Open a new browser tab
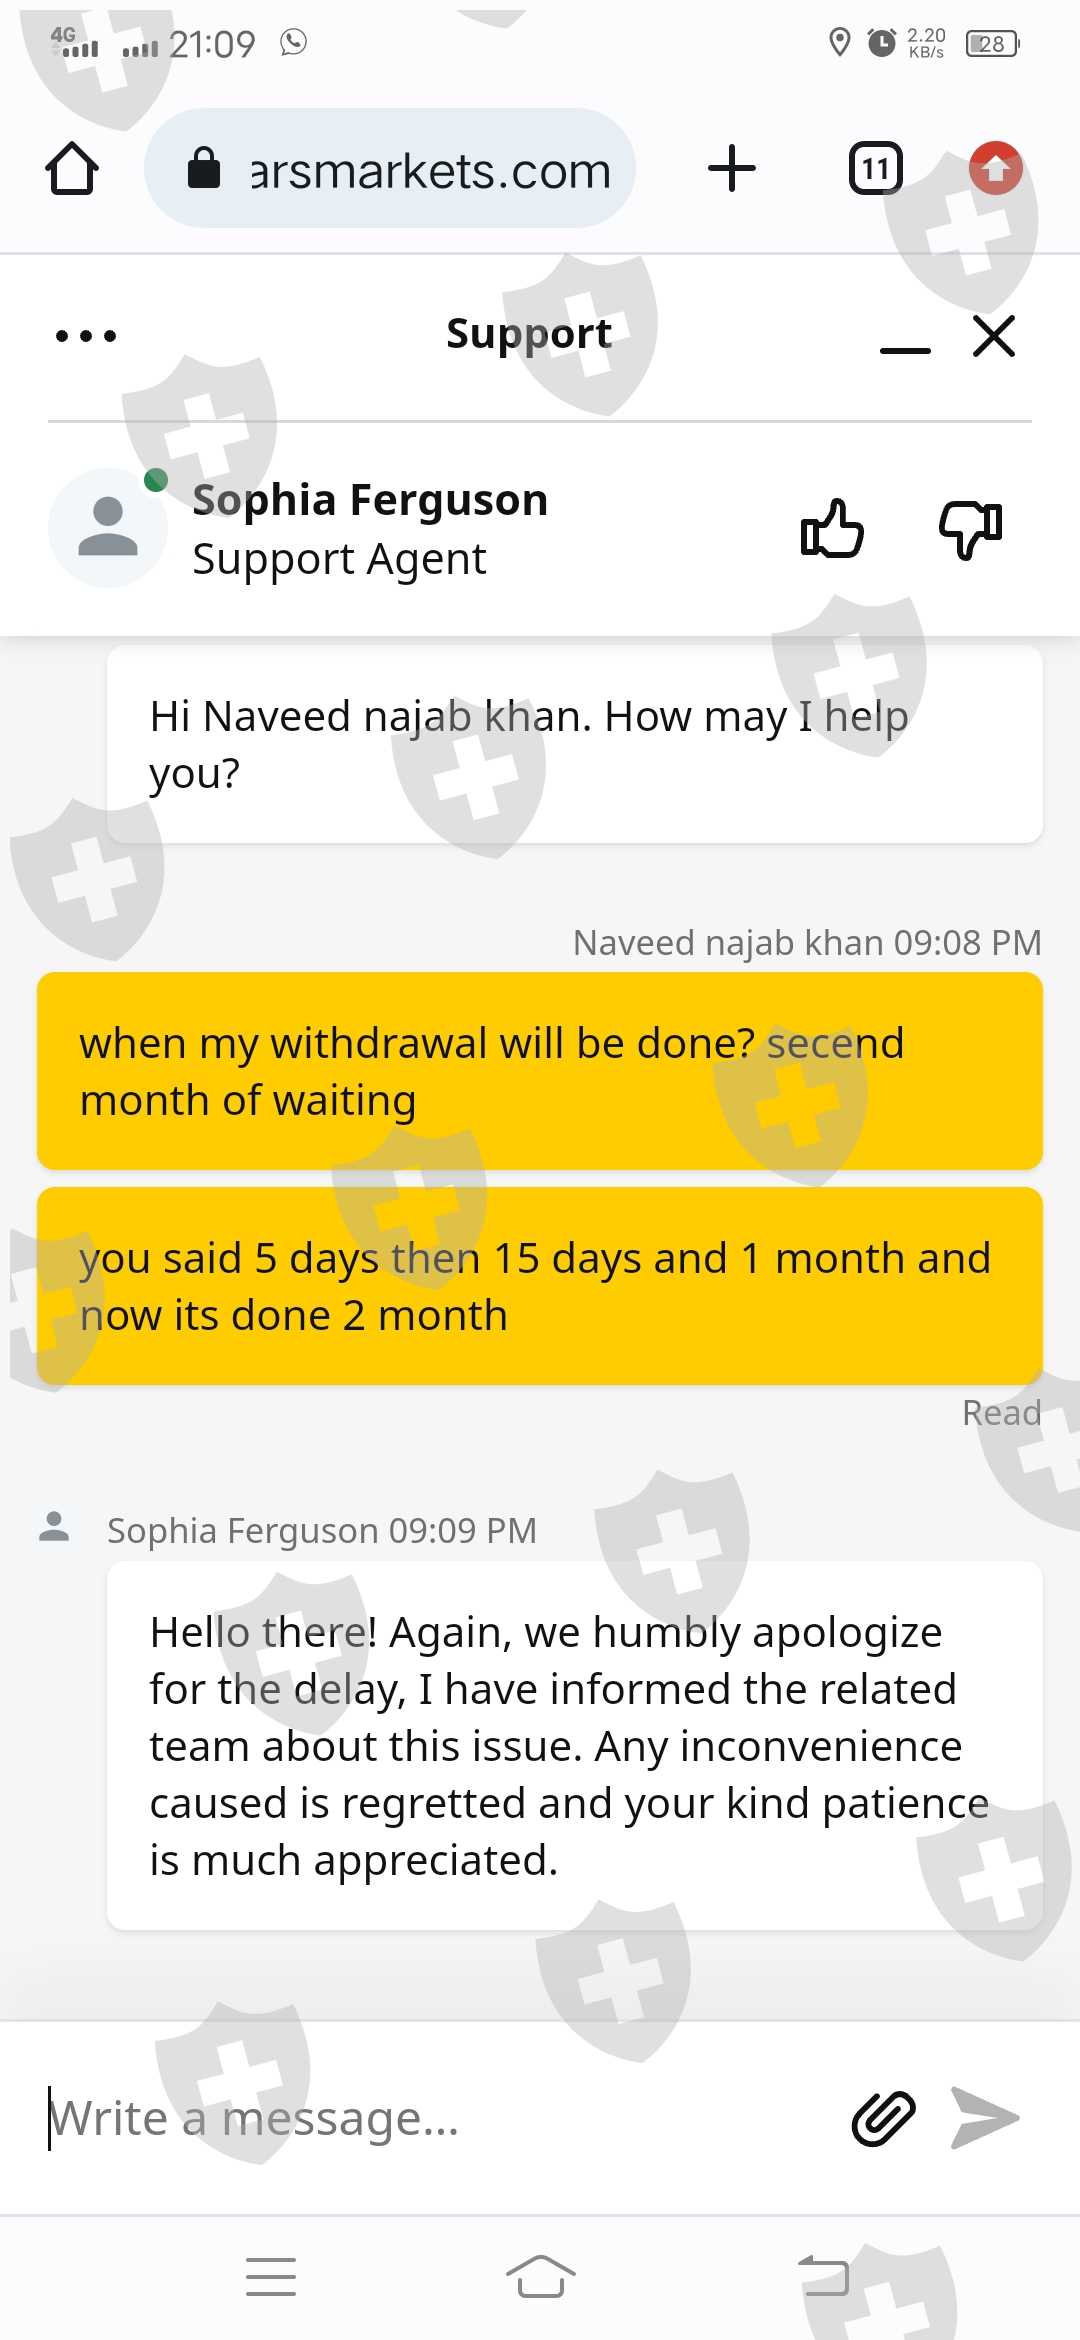 [731, 168]
